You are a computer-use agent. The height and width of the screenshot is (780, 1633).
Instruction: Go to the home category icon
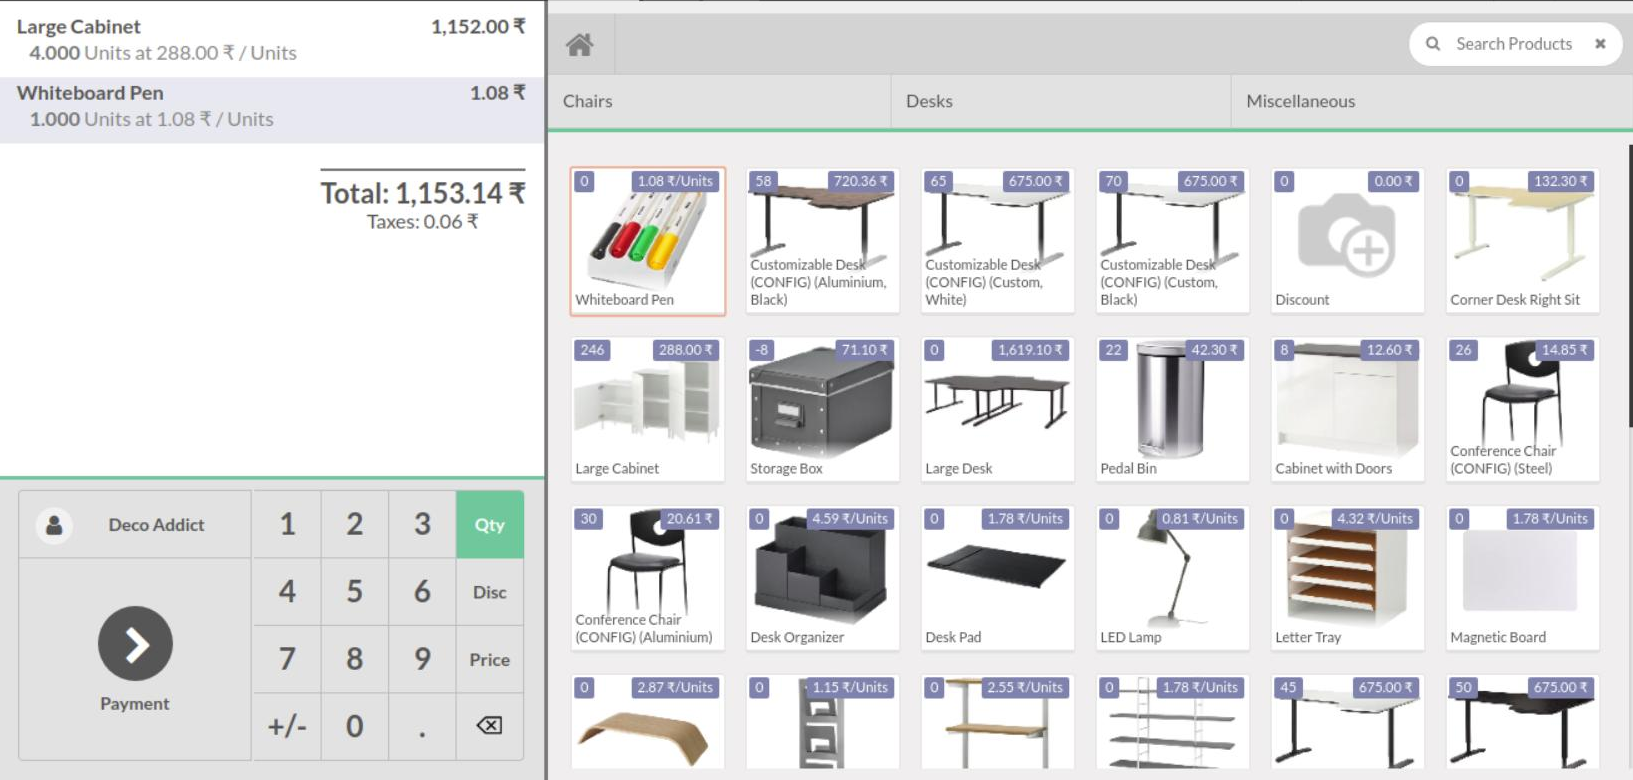(x=580, y=45)
